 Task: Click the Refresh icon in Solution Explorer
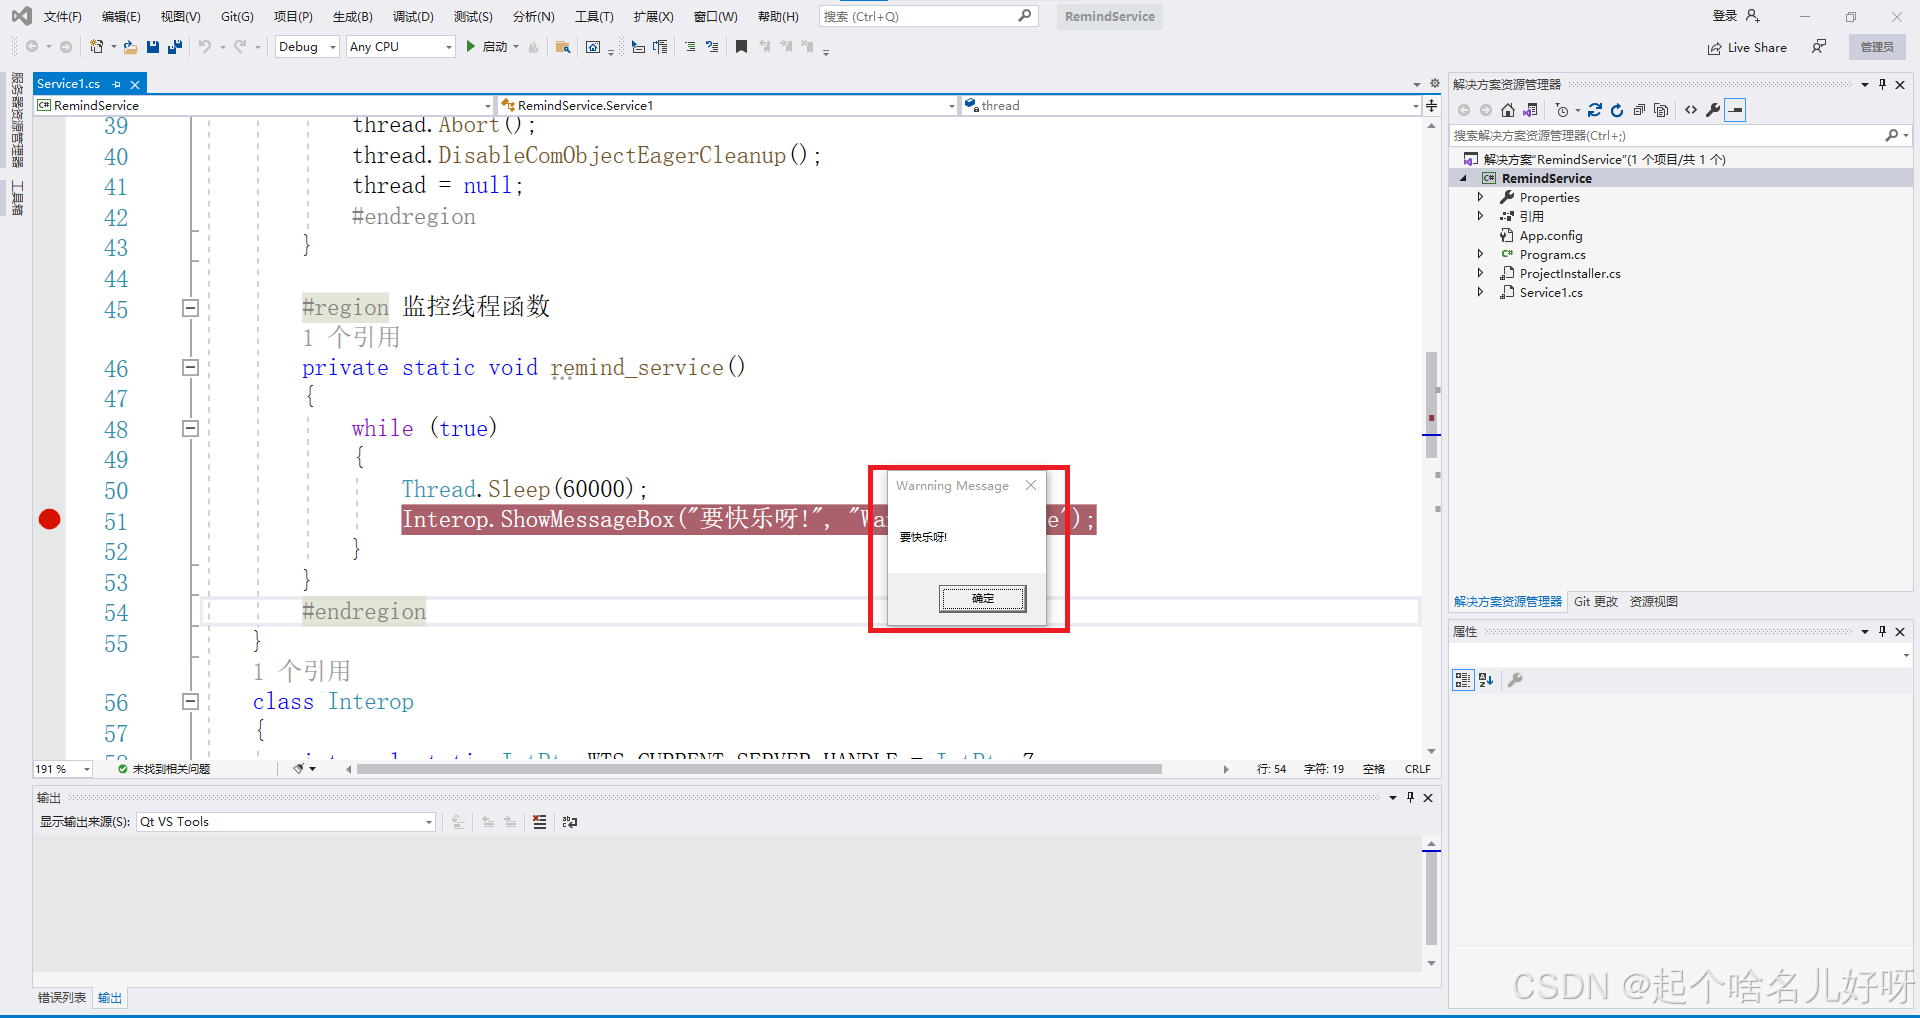coord(1617,110)
